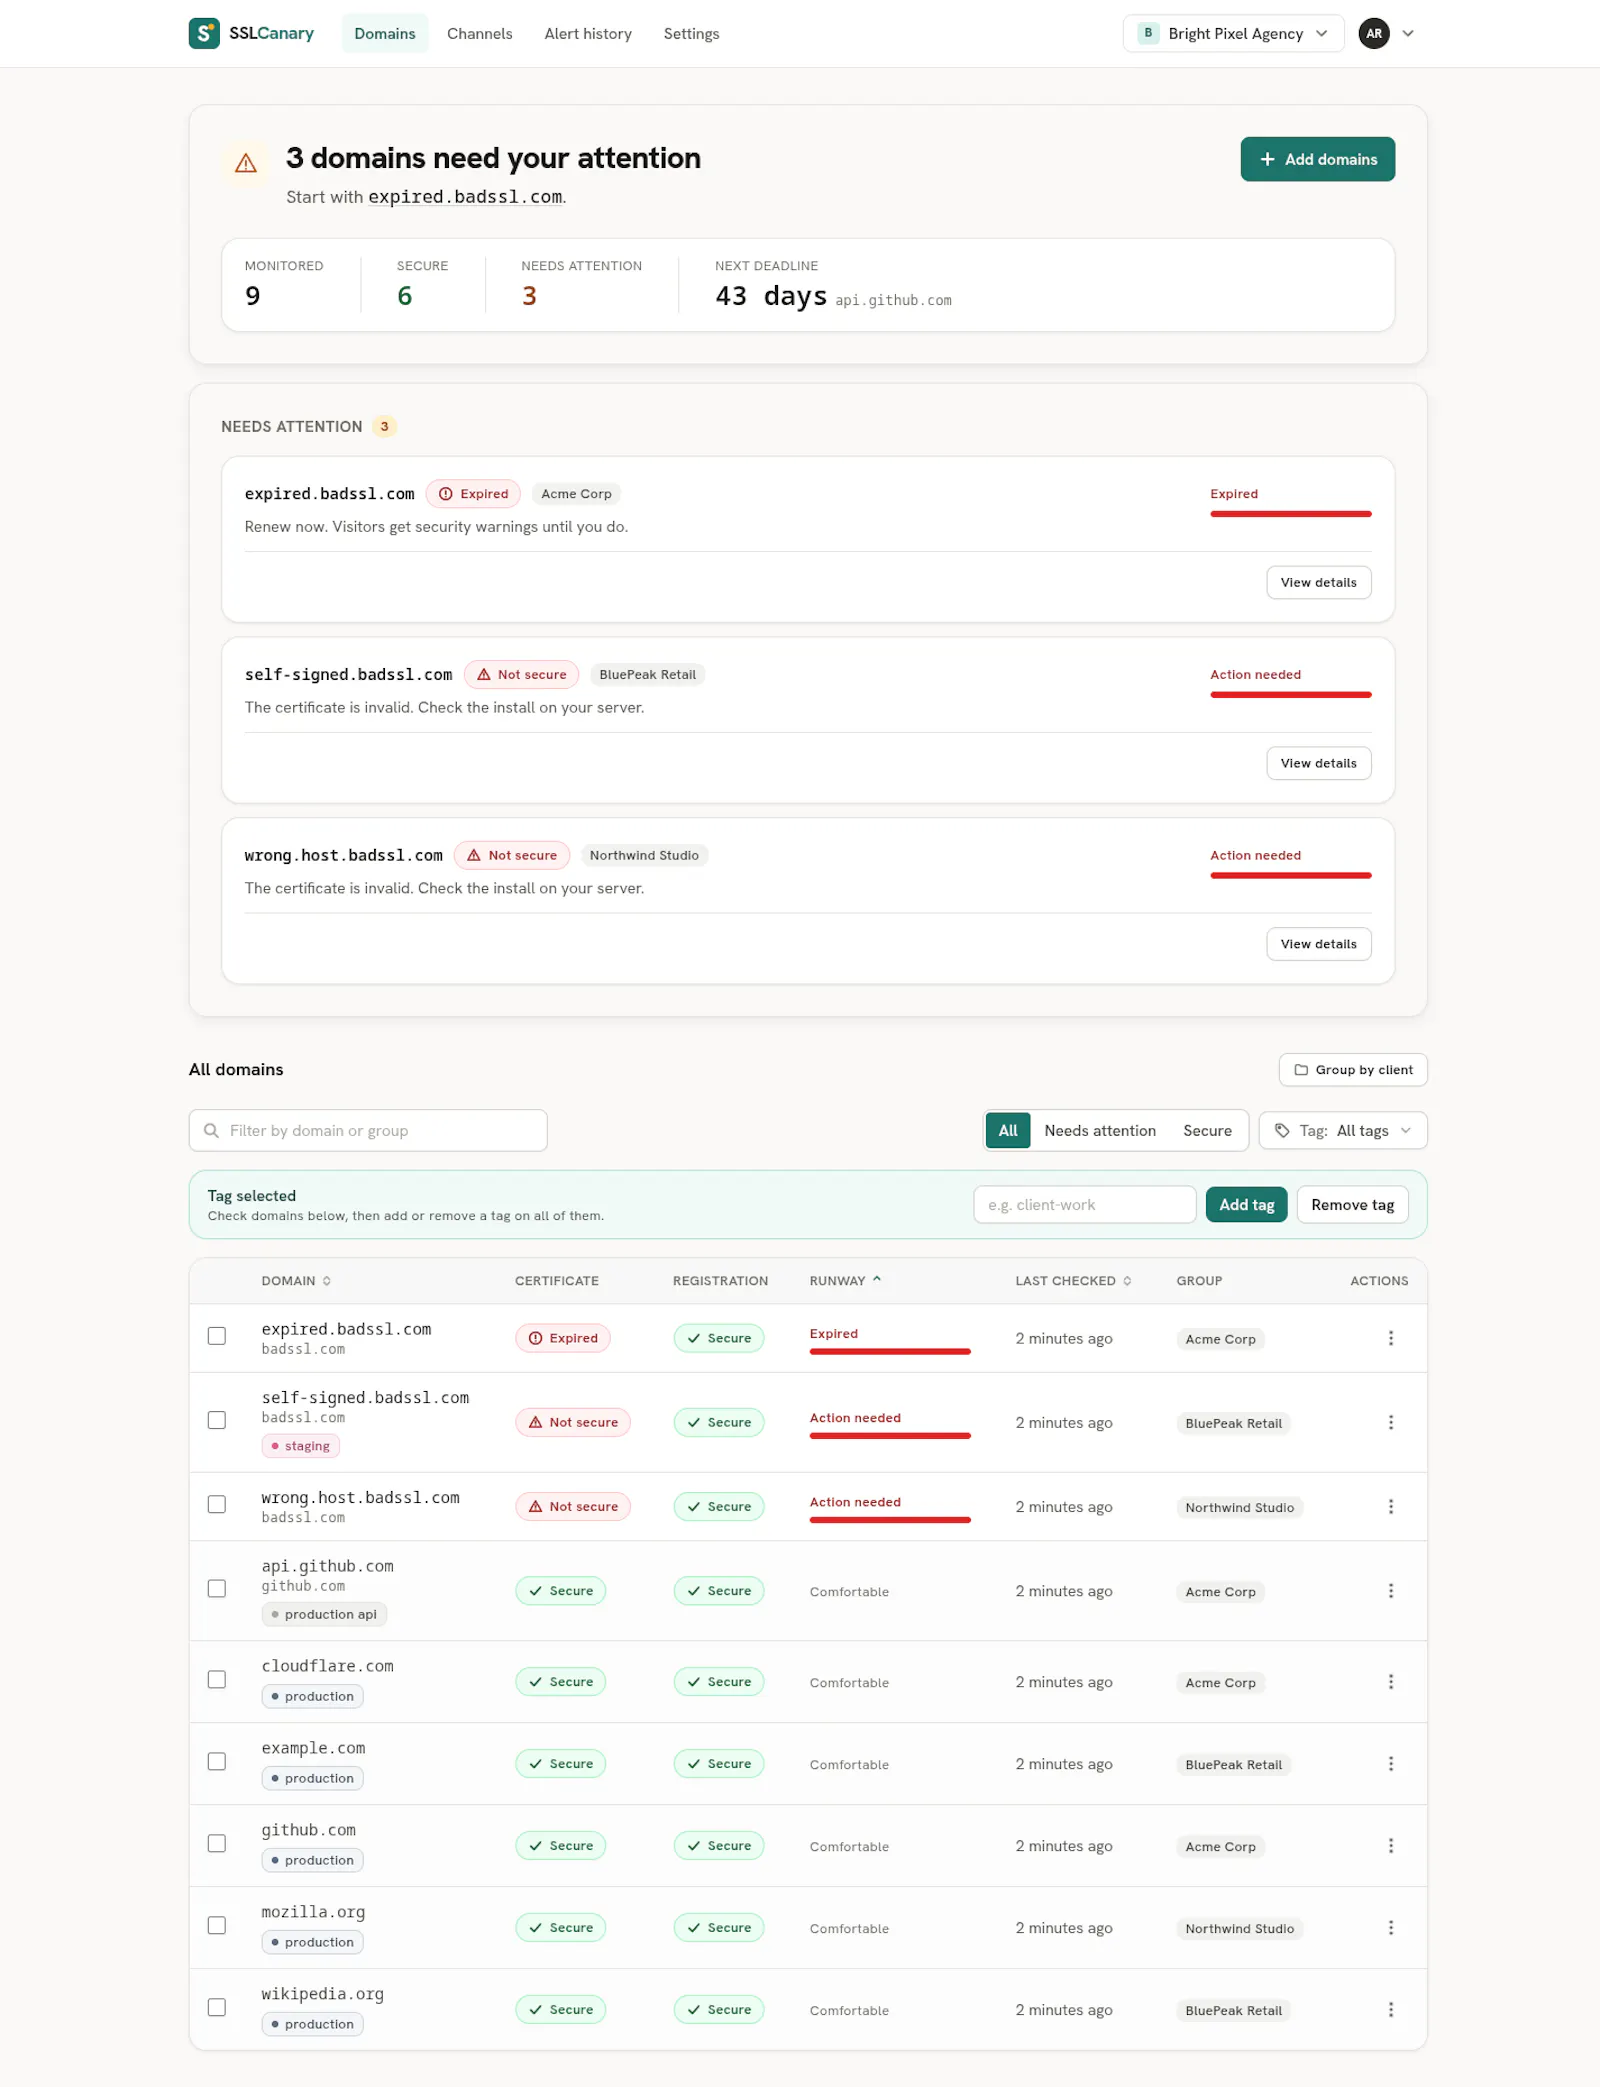Click the tag icon in Tag filter
1600x2087 pixels.
click(1282, 1130)
